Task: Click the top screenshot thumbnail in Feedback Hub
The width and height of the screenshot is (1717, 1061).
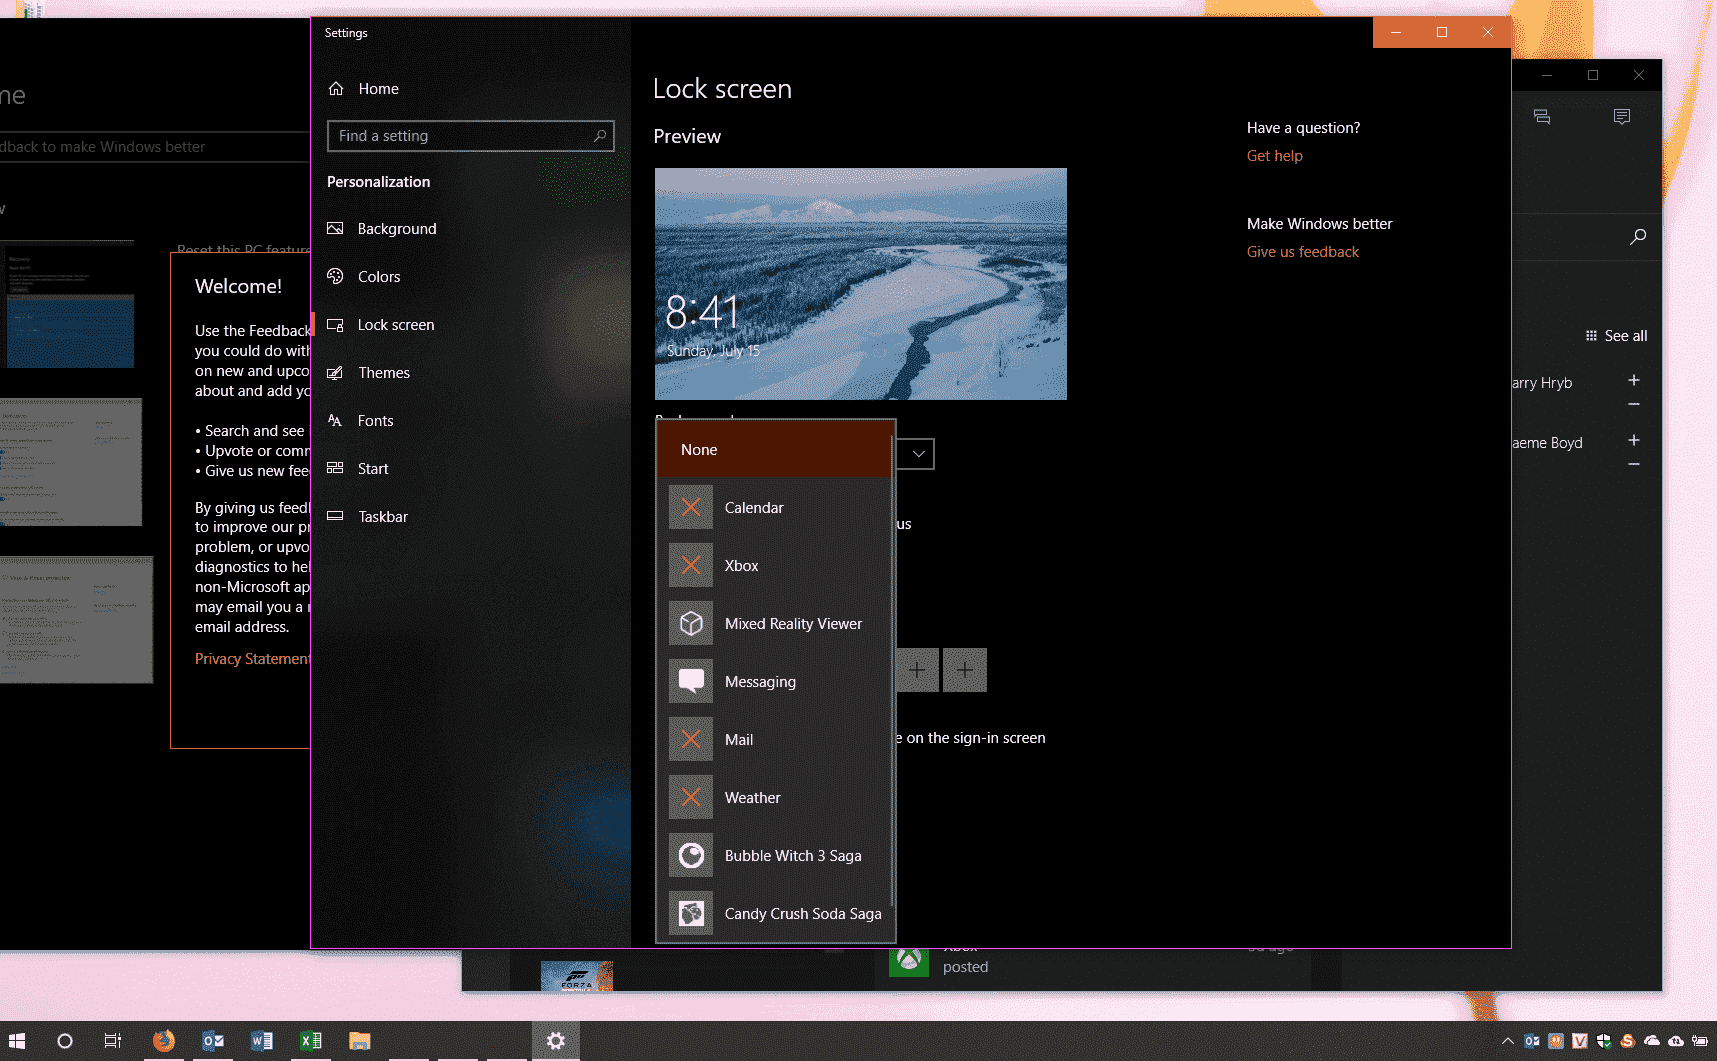Action: coord(68,304)
